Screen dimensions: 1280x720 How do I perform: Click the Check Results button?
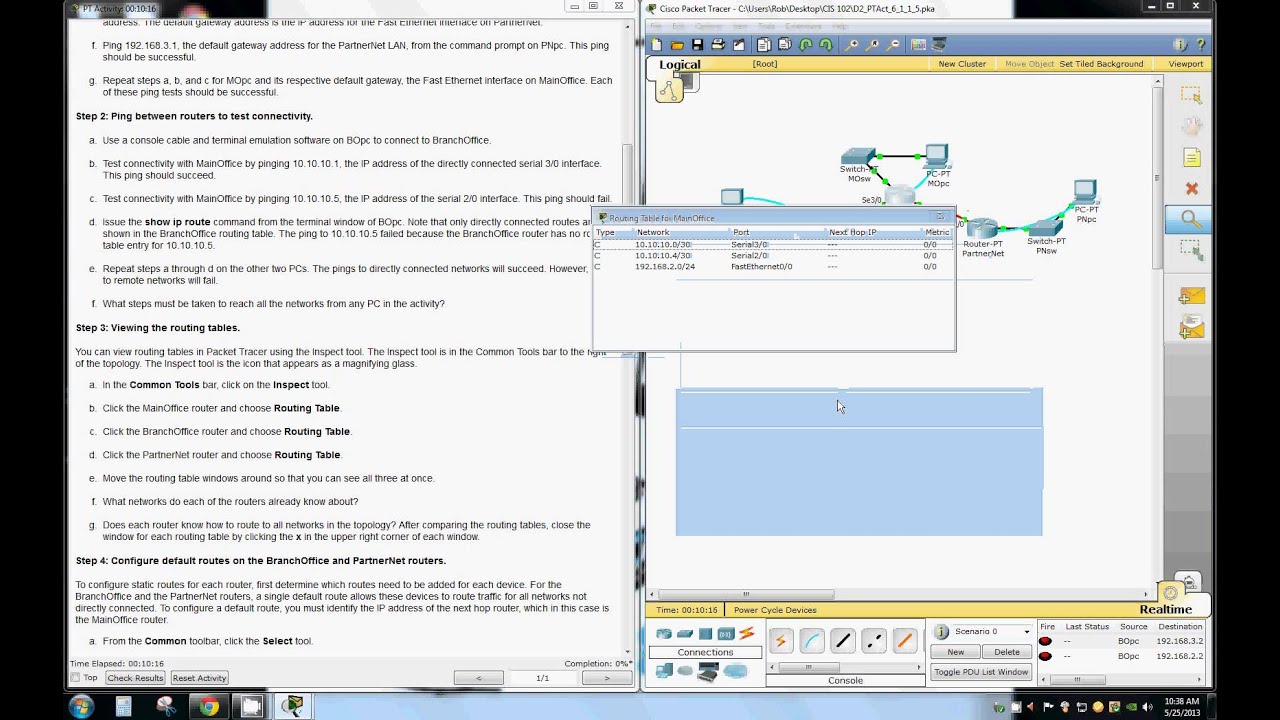135,678
